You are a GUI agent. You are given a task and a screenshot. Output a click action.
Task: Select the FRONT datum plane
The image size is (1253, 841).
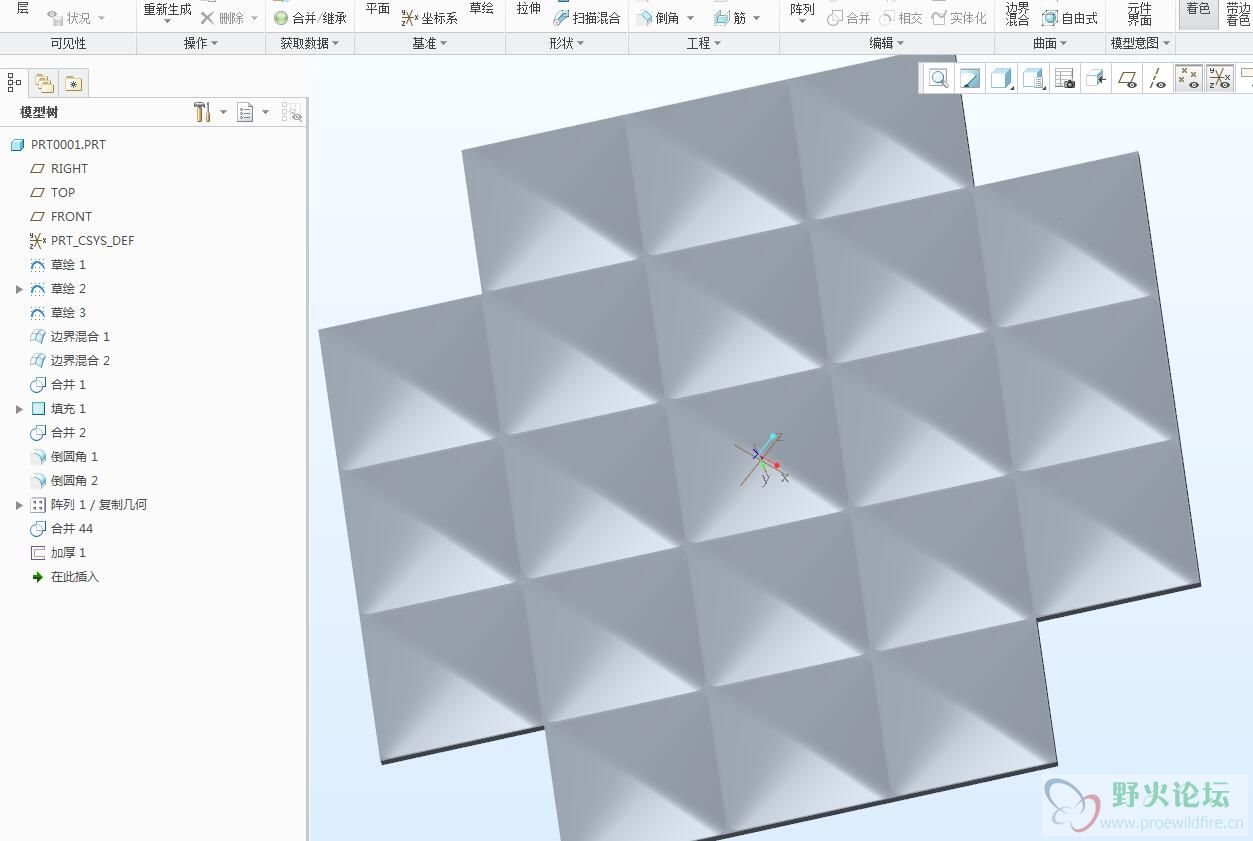(61, 217)
